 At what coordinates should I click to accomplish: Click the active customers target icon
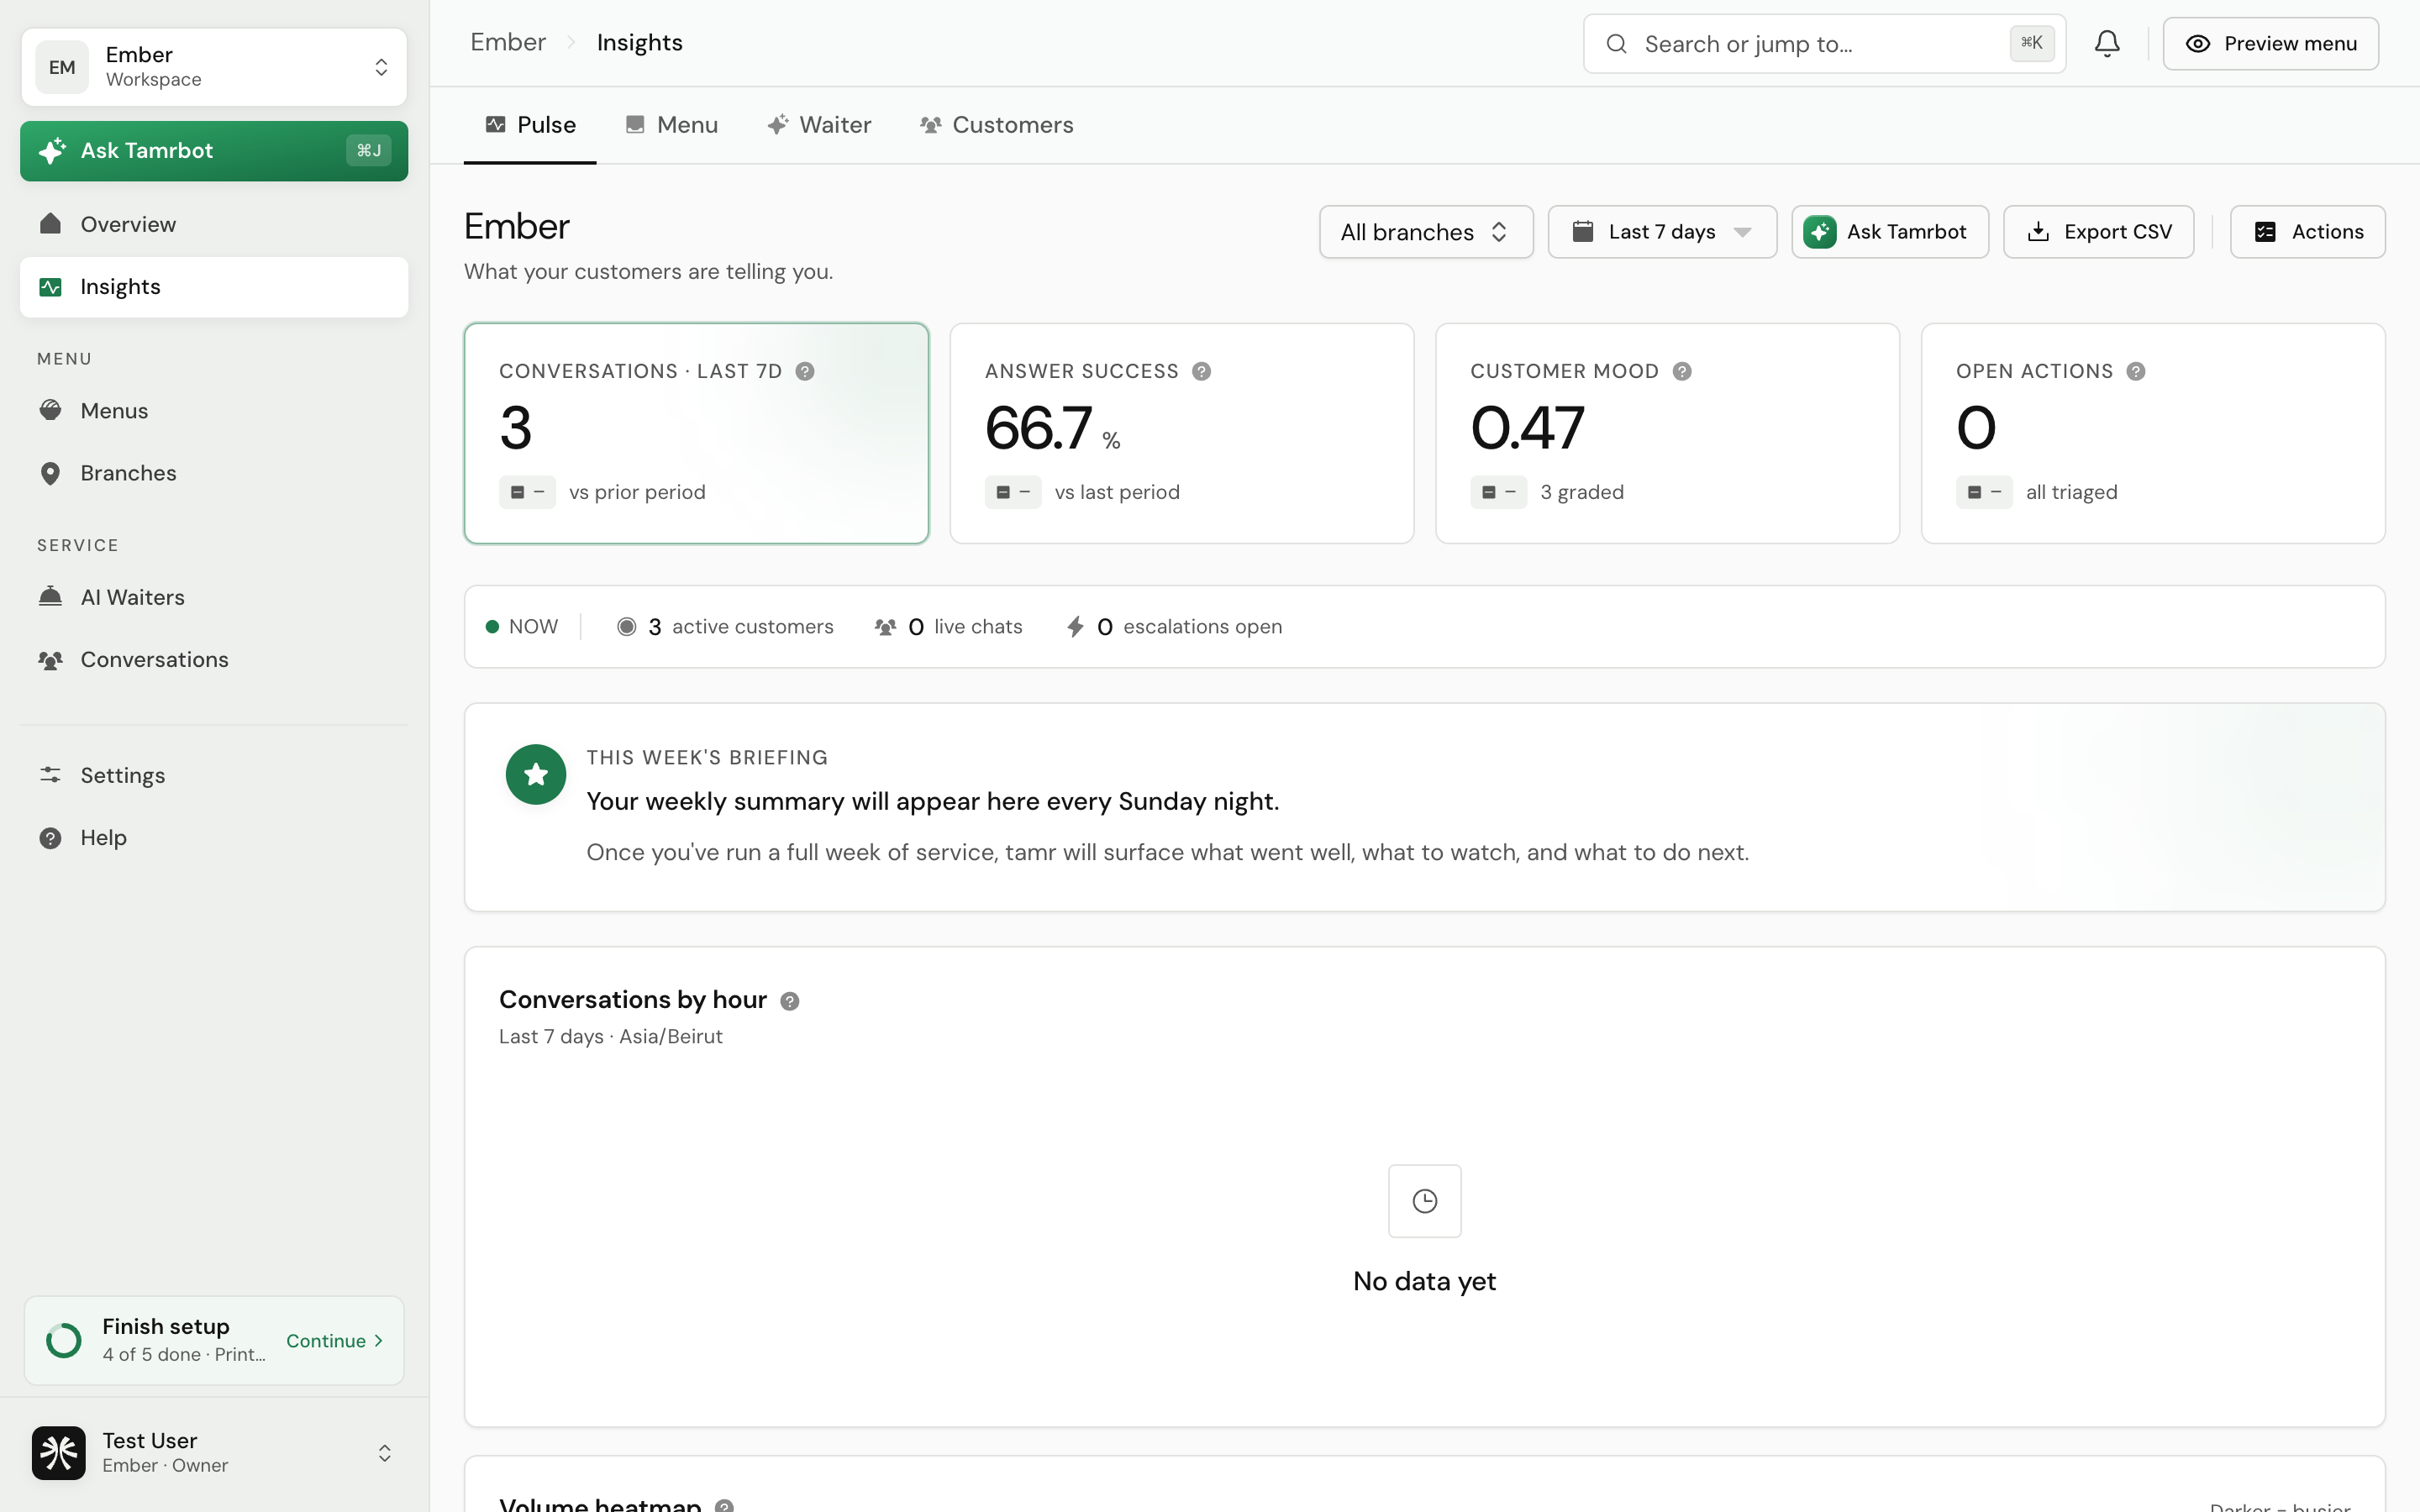tap(627, 626)
